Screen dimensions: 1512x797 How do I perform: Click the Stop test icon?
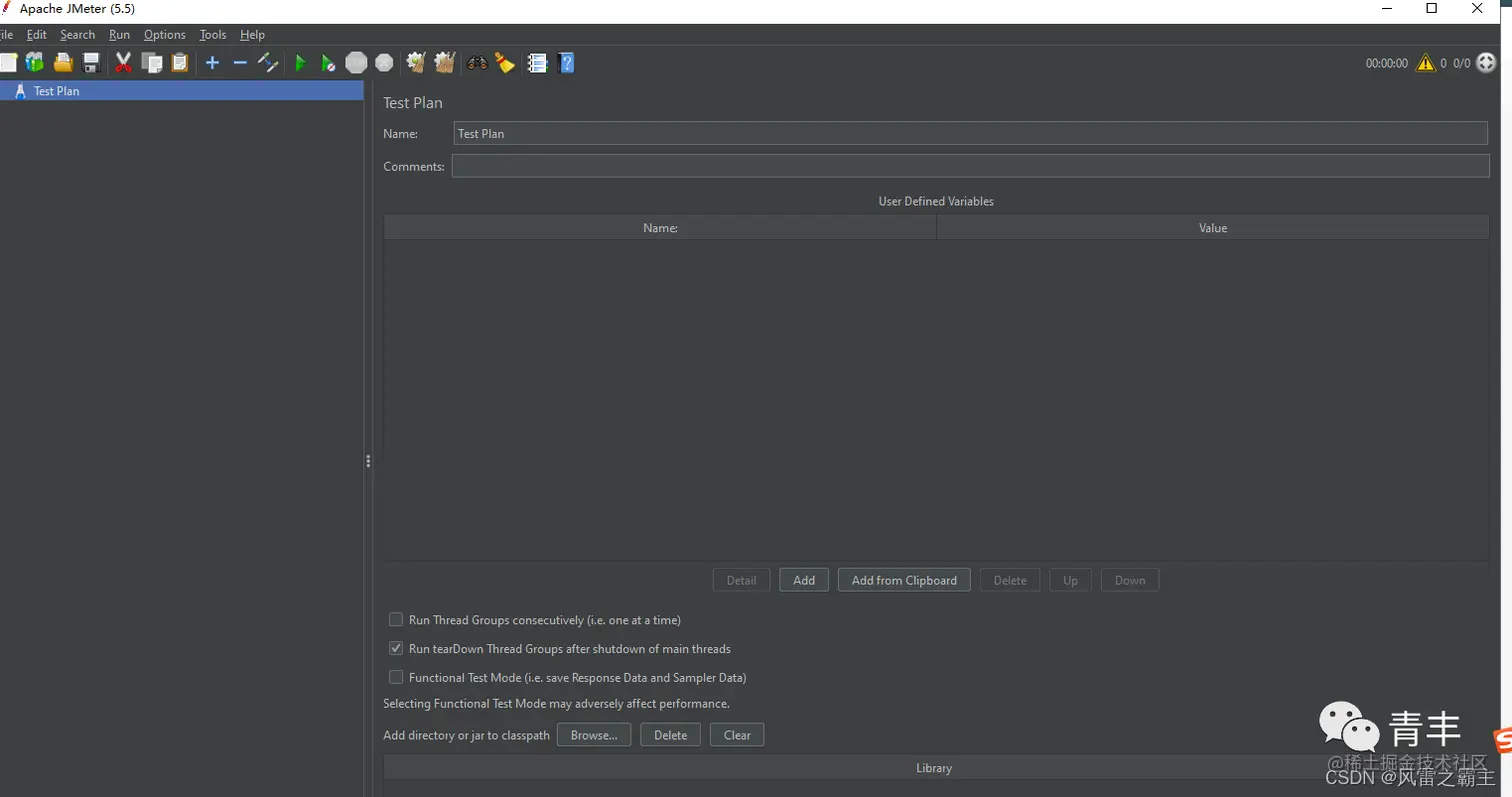click(356, 63)
